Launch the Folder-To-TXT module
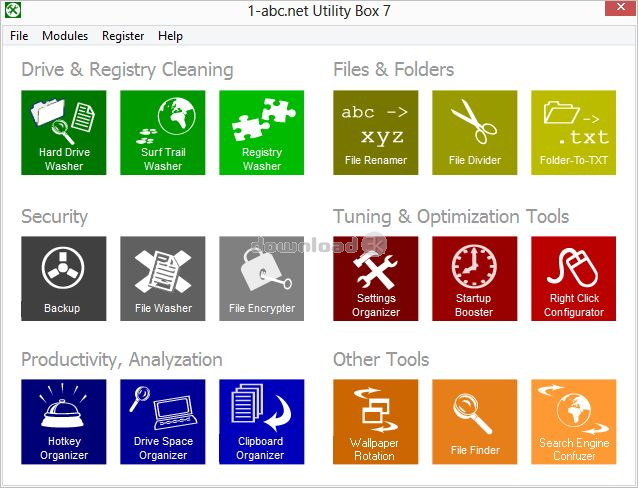This screenshot has height=488, width=638. coord(574,133)
